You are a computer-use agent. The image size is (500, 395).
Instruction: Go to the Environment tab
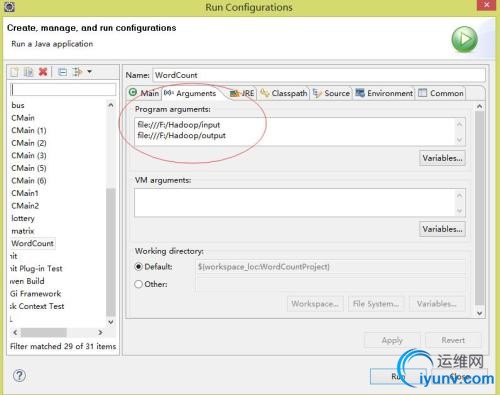(x=384, y=93)
